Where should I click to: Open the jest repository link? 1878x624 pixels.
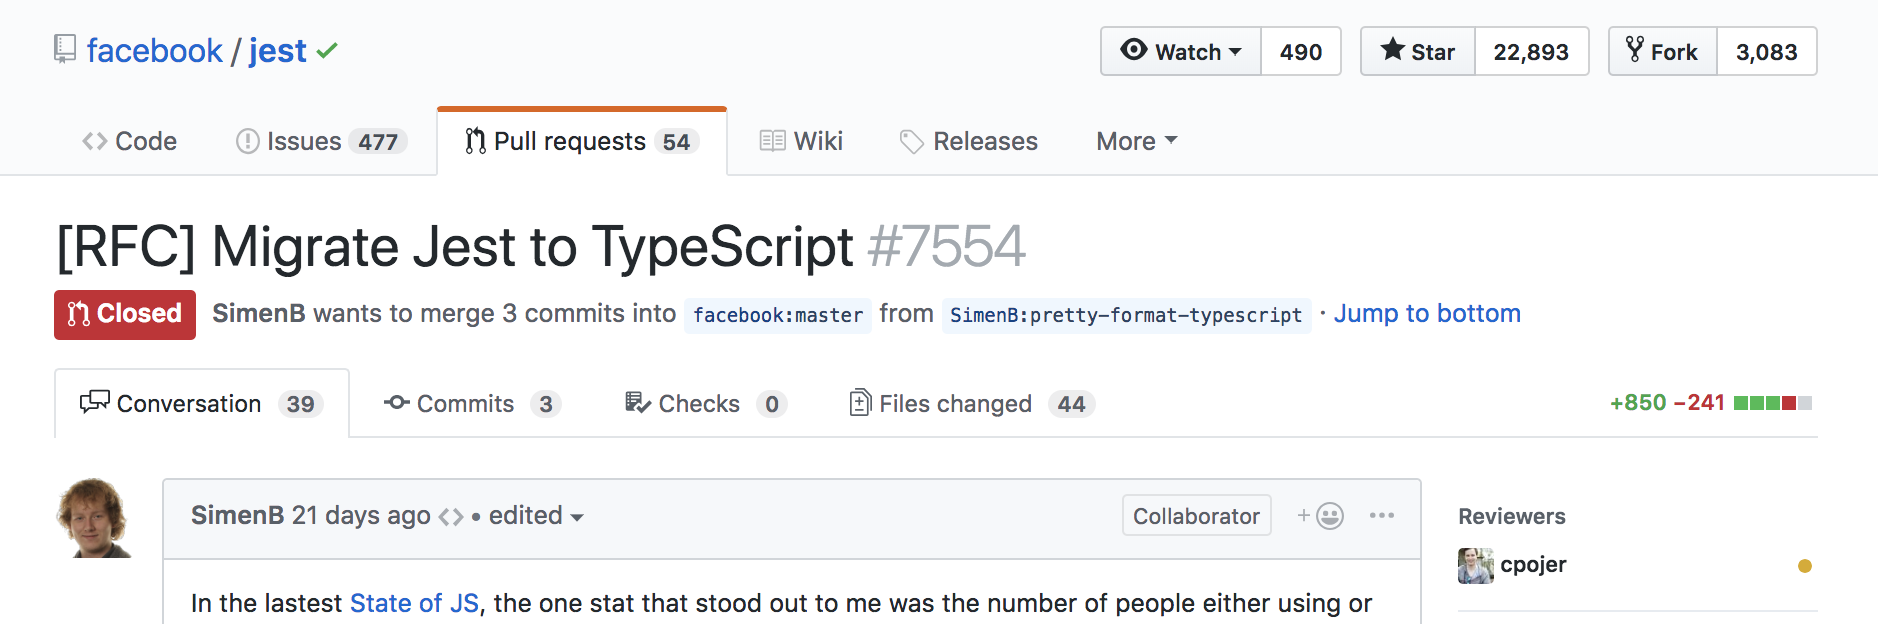278,50
